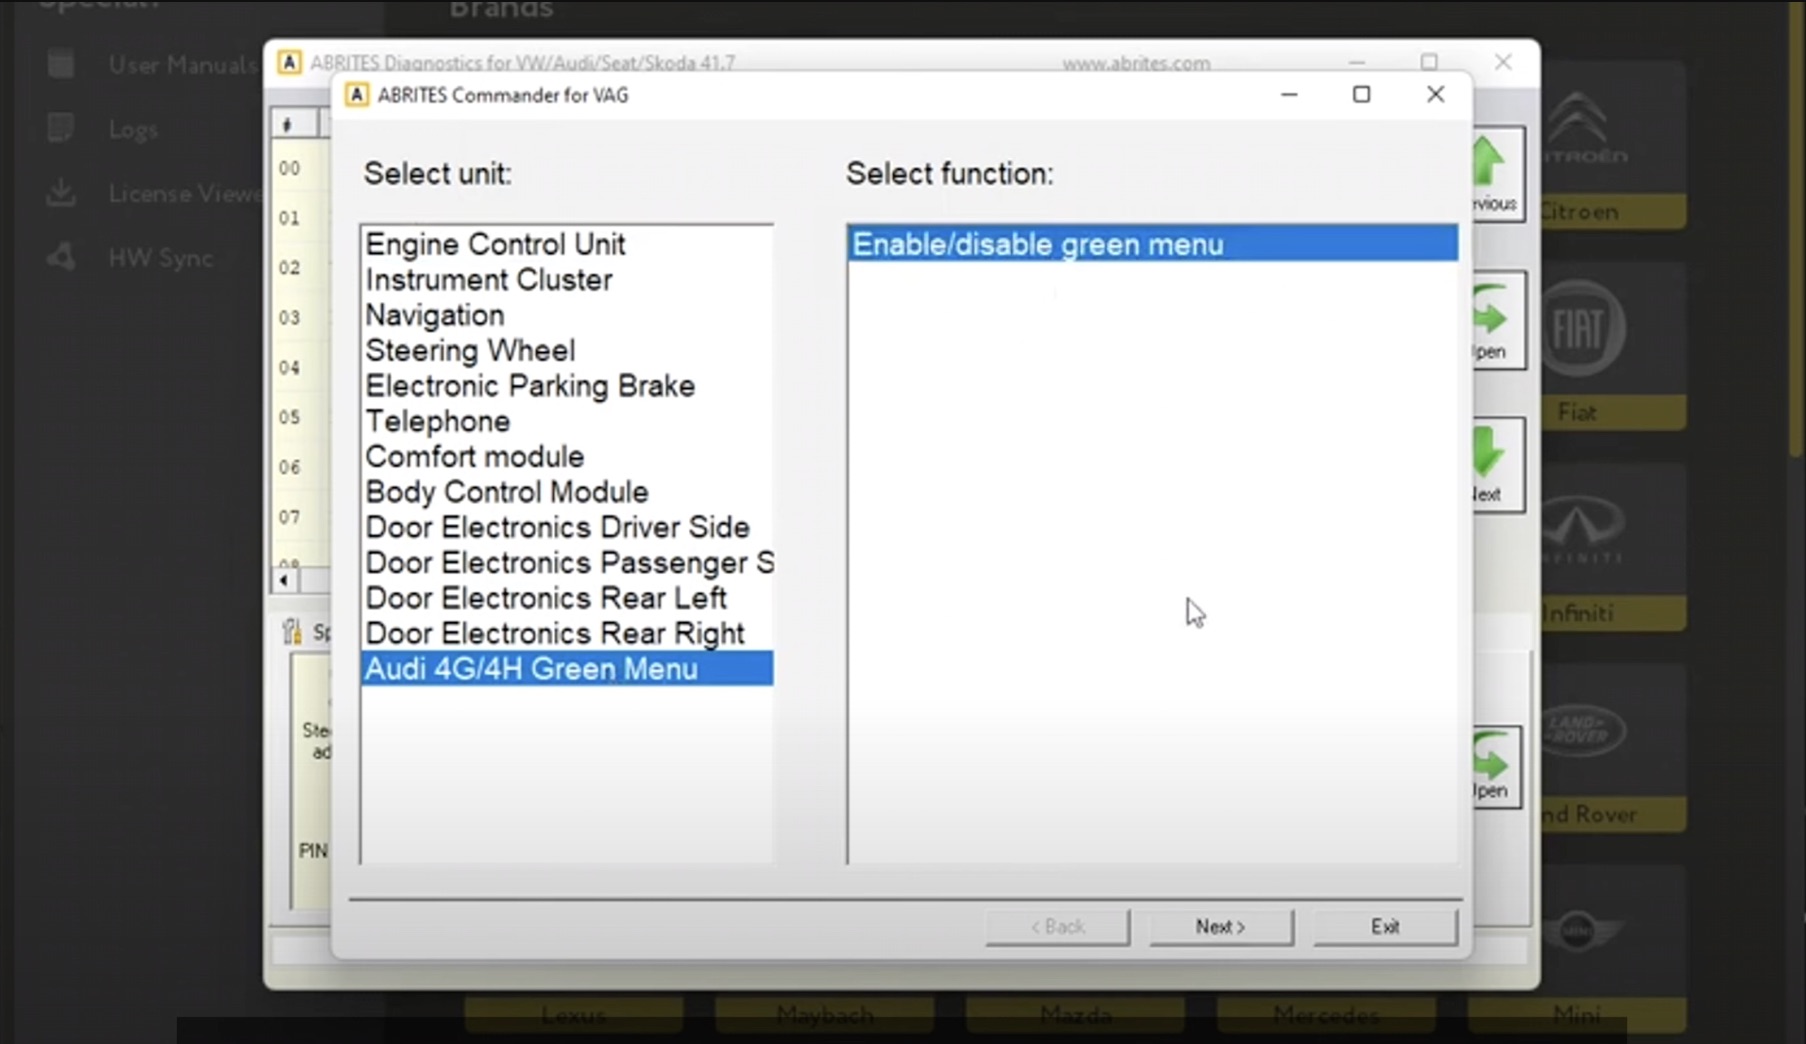Image resolution: width=1806 pixels, height=1044 pixels.
Task: Maximize the ABRITES Diagnostics background window
Action: click(x=1429, y=62)
